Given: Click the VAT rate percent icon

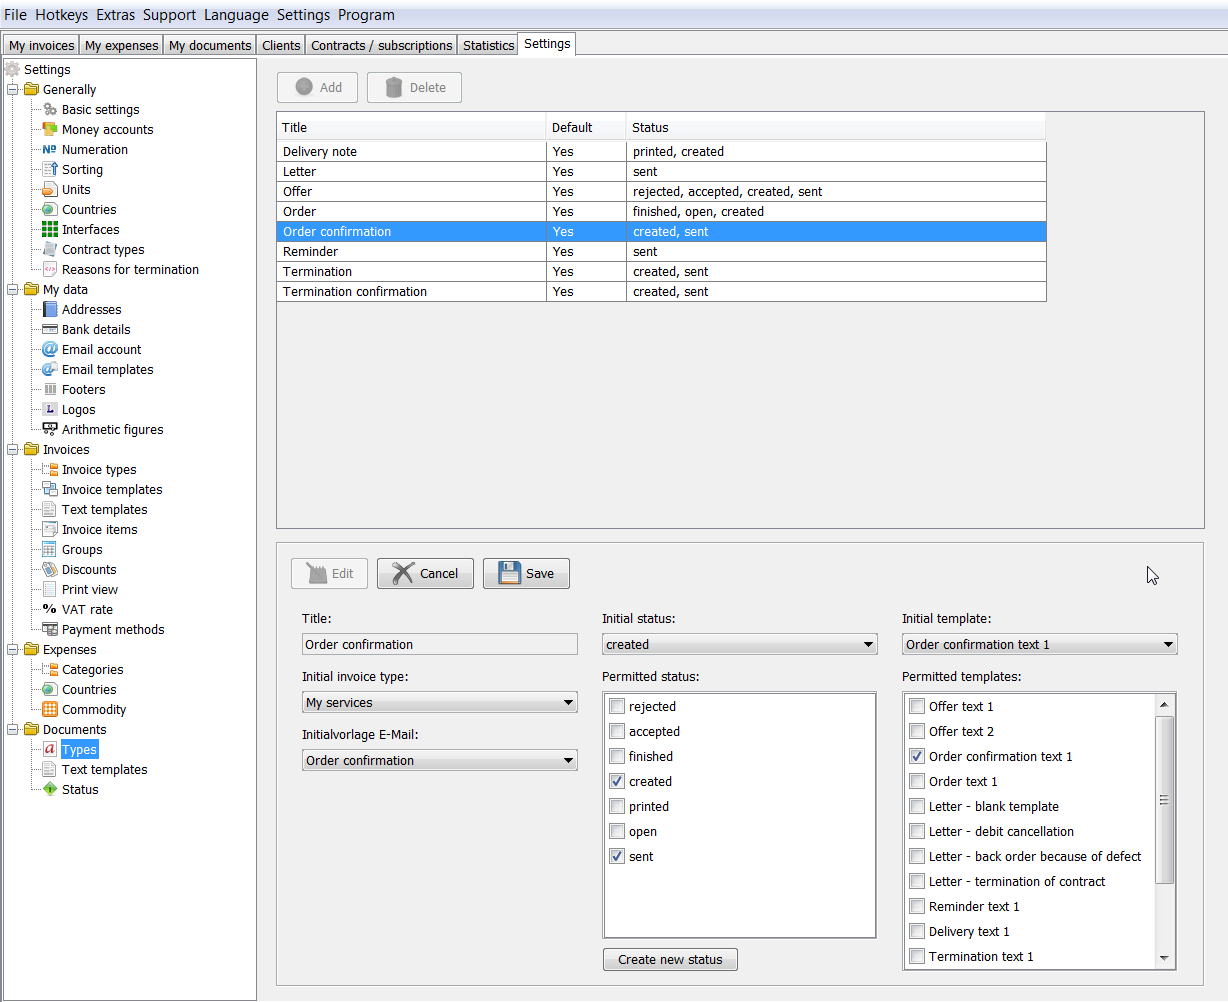Looking at the screenshot, I should 50,610.
